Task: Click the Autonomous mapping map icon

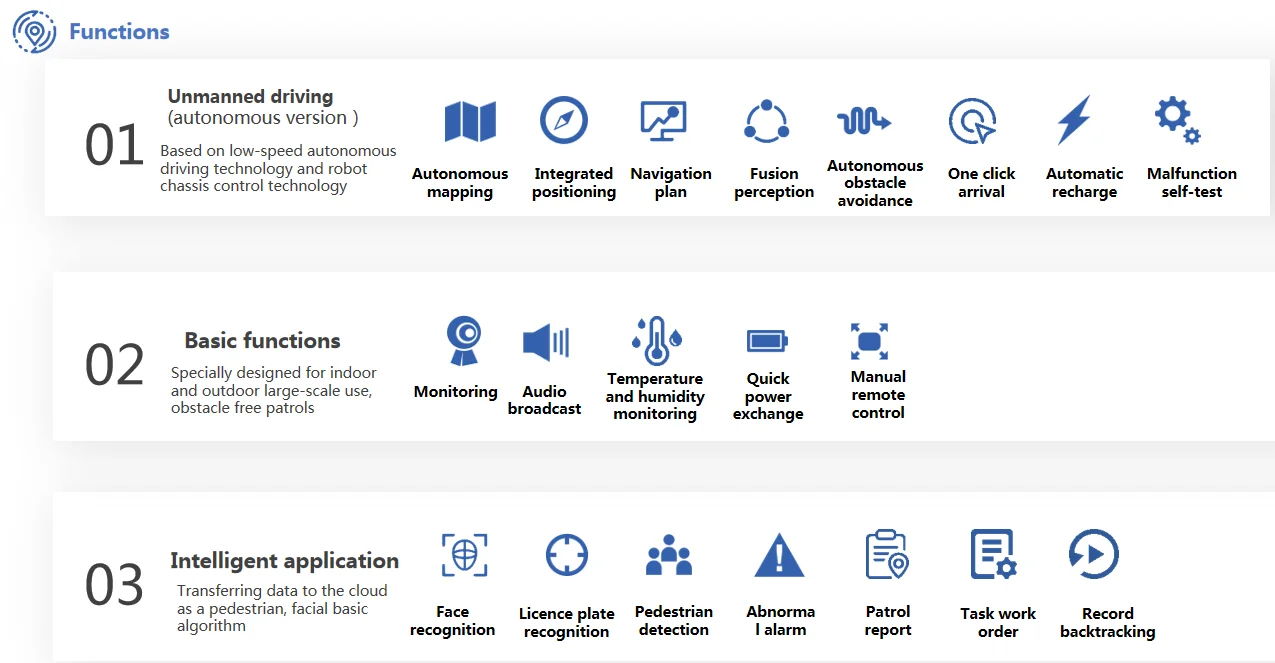Action: point(470,122)
